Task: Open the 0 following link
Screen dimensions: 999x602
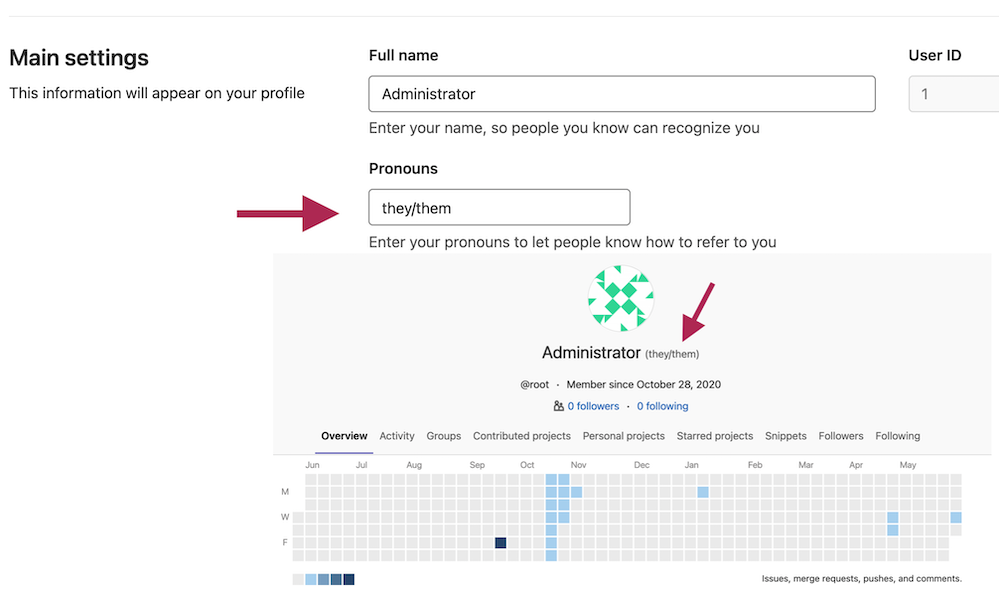Action: [x=662, y=406]
